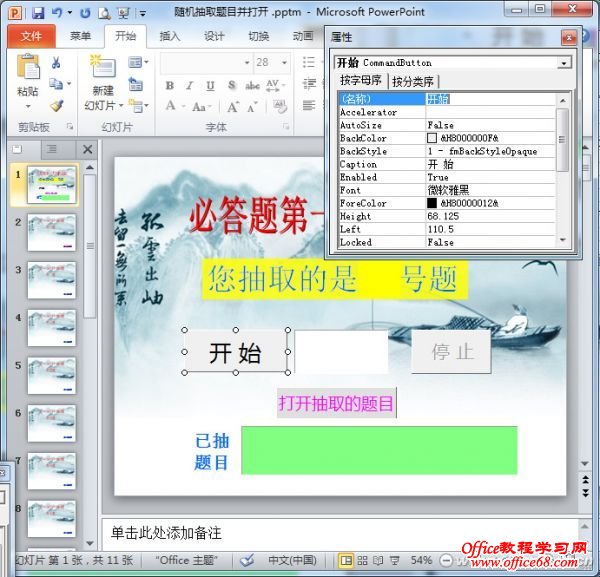Click the Print Preview icon
The image size is (600, 577).
tap(104, 13)
